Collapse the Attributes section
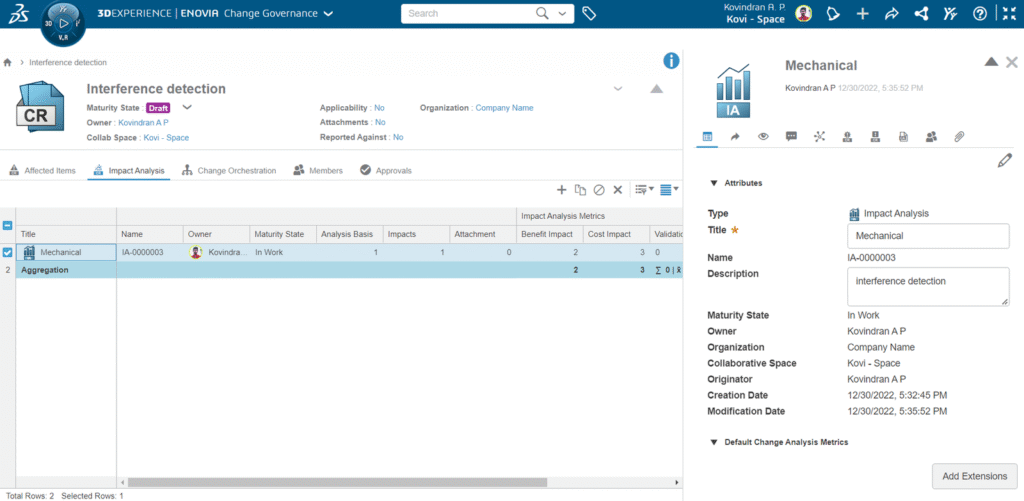1024x501 pixels. (713, 183)
